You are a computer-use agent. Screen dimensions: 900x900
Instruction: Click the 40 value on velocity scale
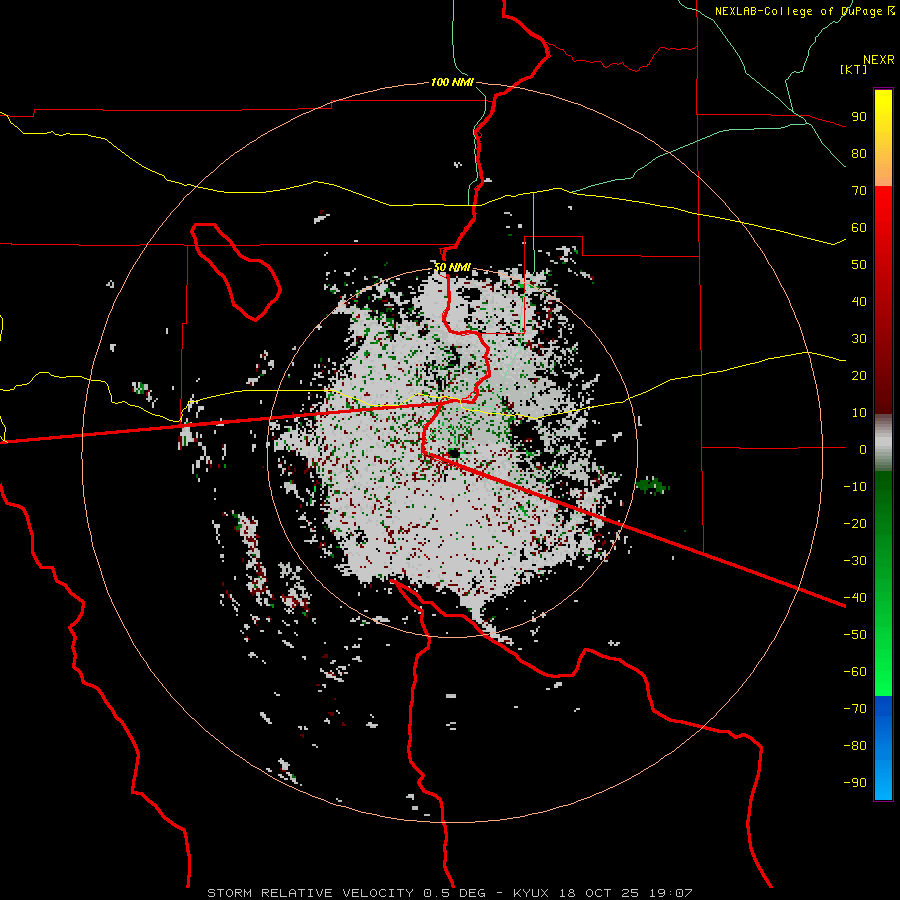pyautogui.click(x=859, y=301)
